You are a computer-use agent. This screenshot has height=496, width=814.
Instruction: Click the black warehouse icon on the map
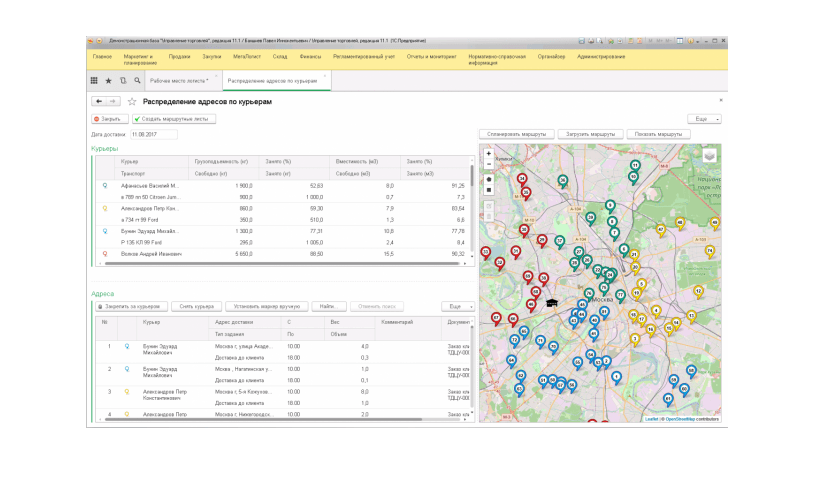[552, 302]
